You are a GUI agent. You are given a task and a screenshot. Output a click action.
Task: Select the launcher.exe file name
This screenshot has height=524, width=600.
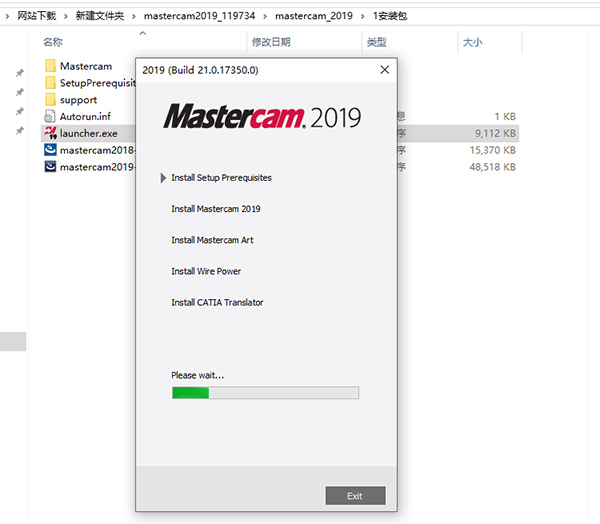(x=89, y=133)
